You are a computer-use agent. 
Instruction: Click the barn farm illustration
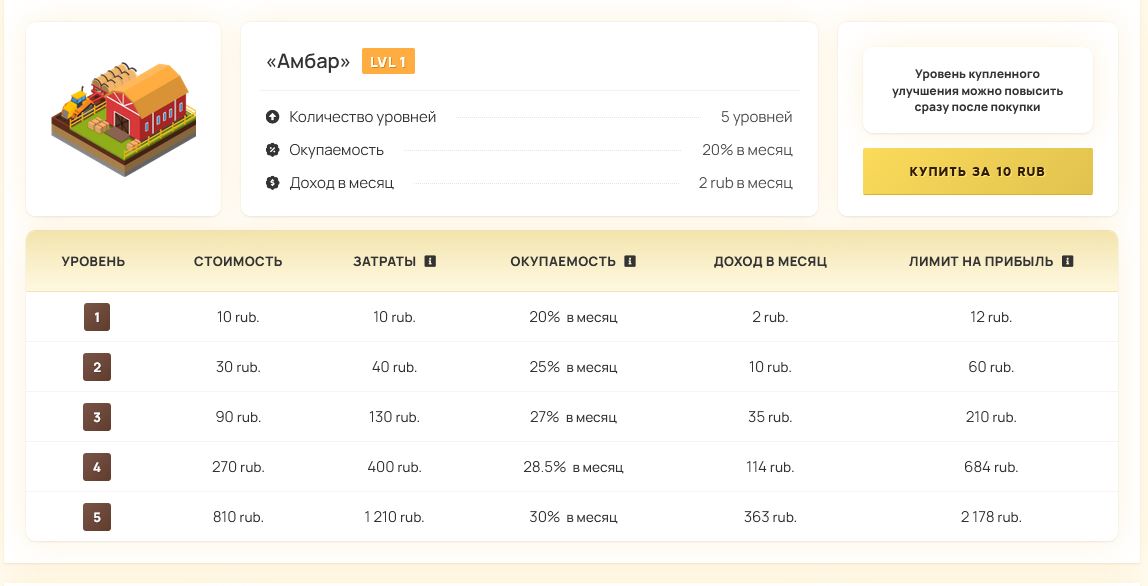[x=123, y=119]
